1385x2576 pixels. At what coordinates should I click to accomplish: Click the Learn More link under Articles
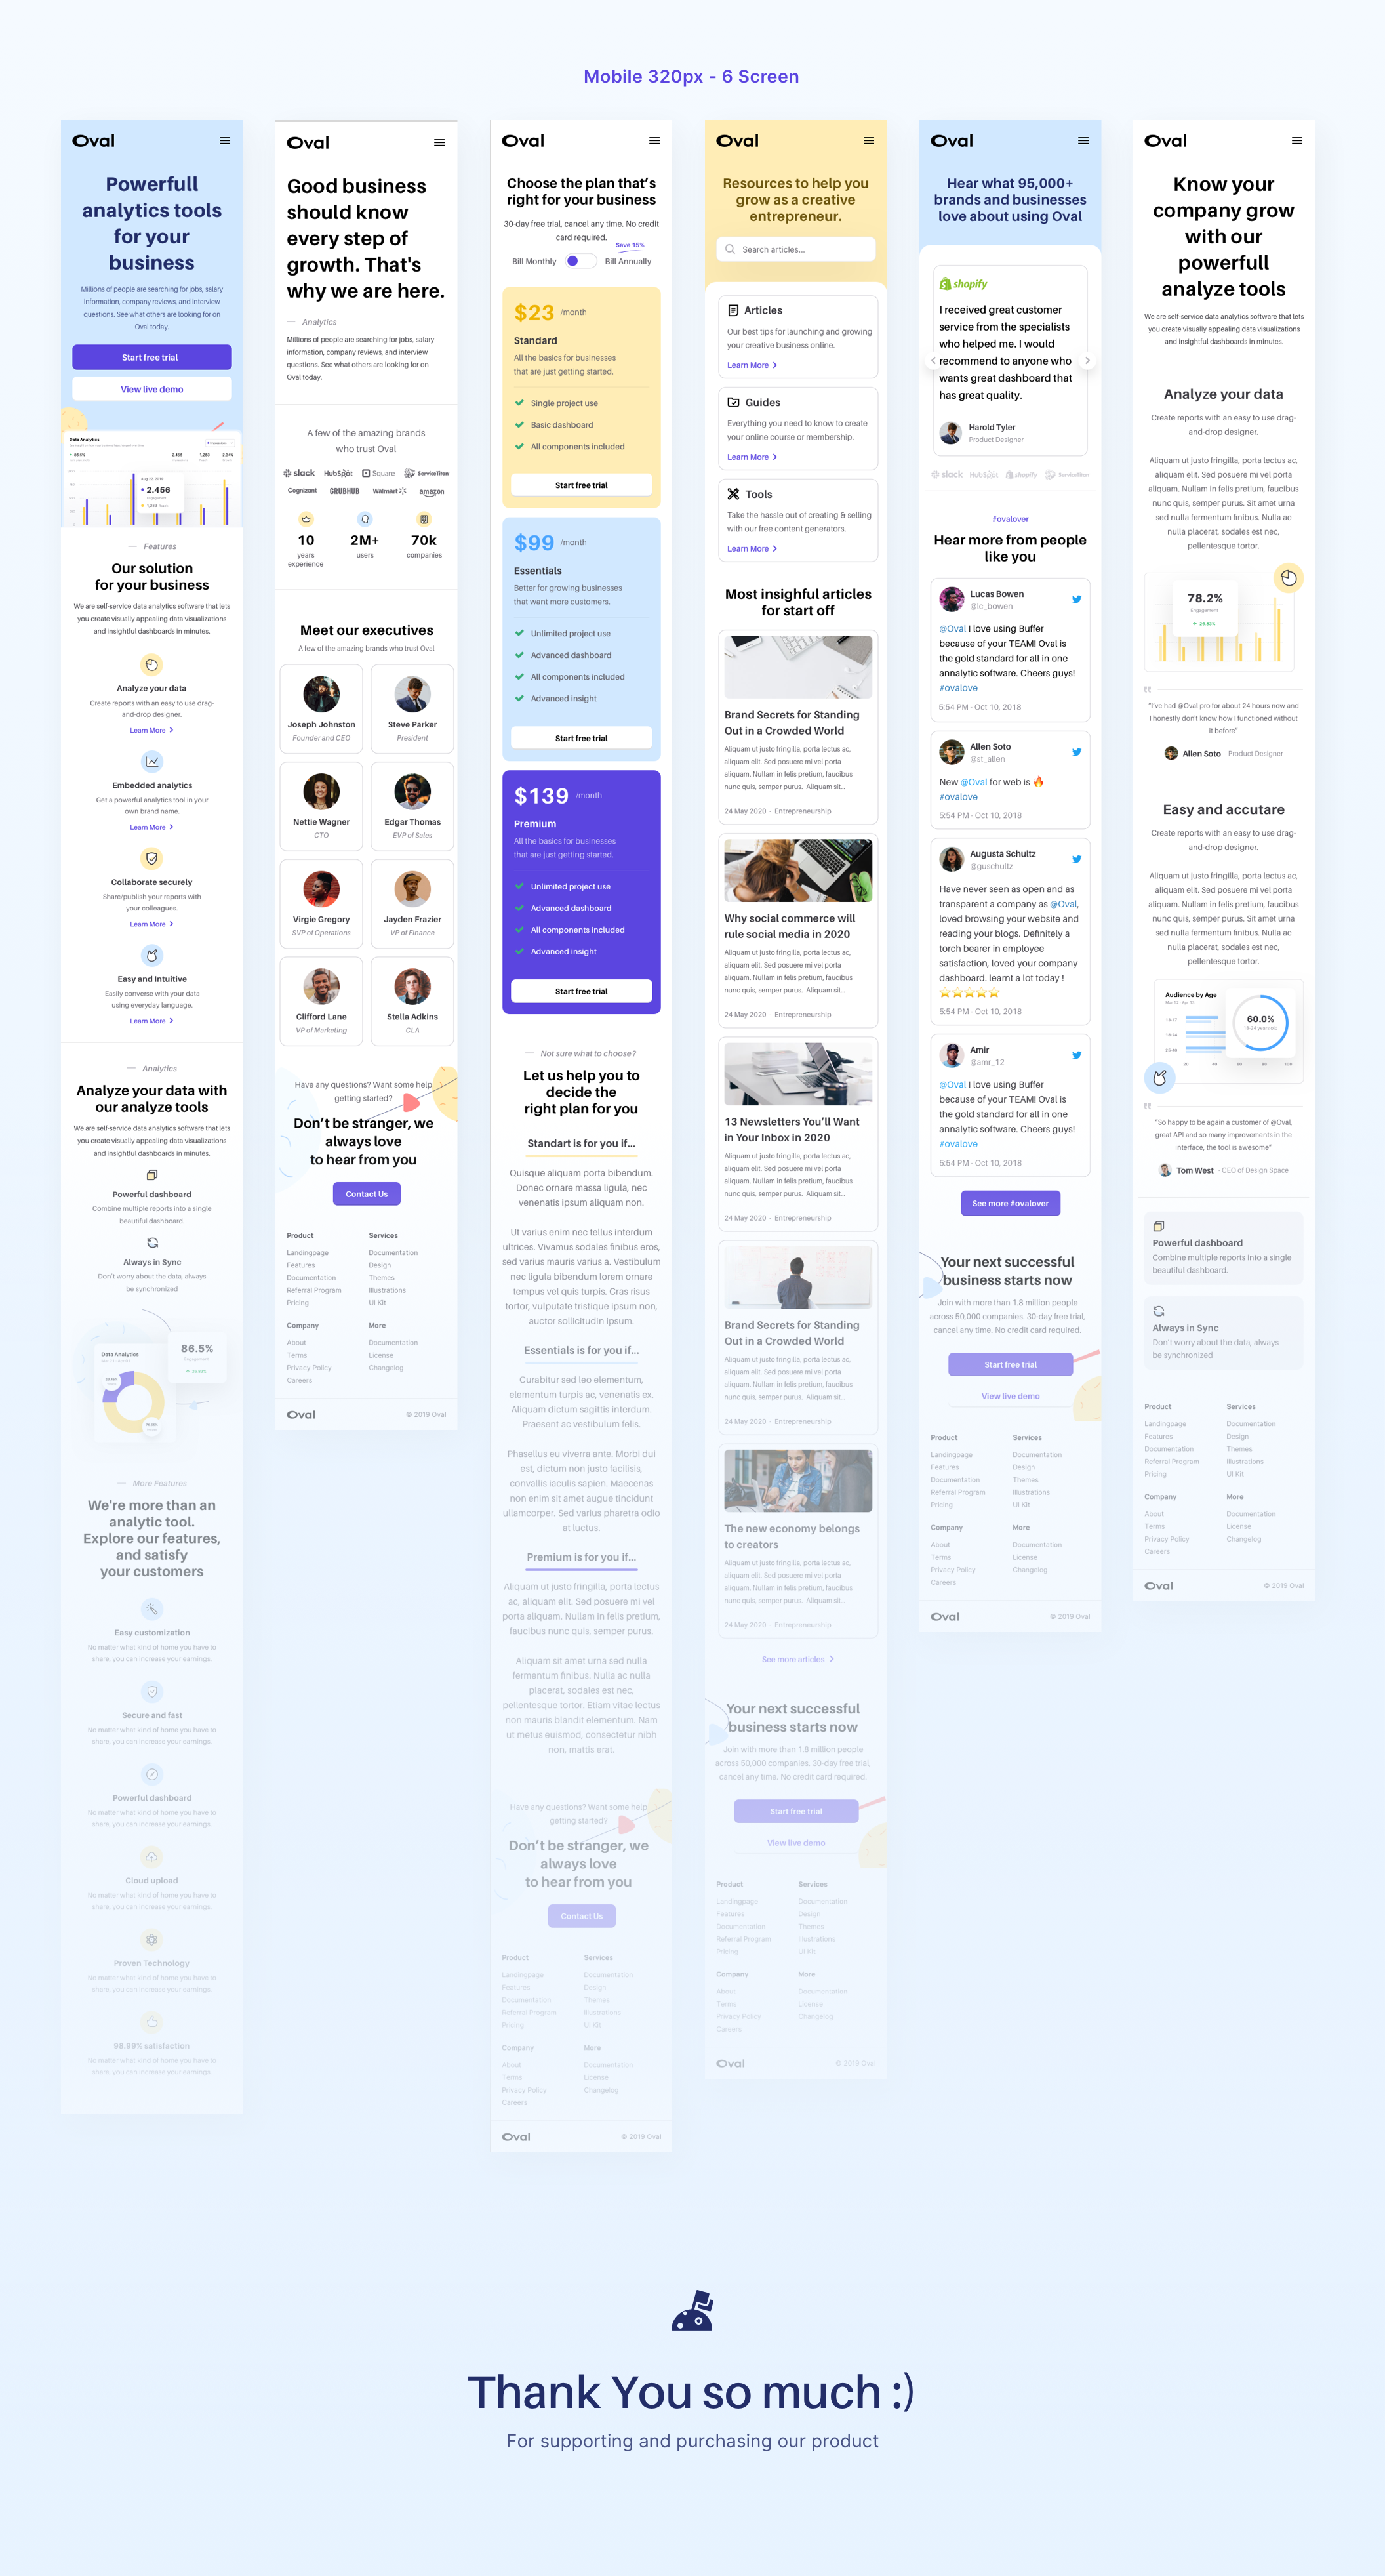coord(749,369)
